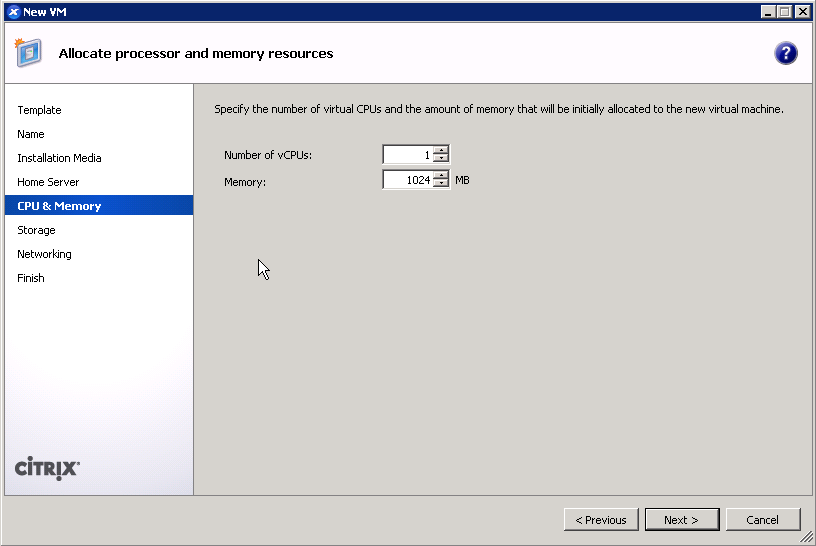The image size is (816, 546).
Task: Click the < Previous button
Action: point(601,519)
